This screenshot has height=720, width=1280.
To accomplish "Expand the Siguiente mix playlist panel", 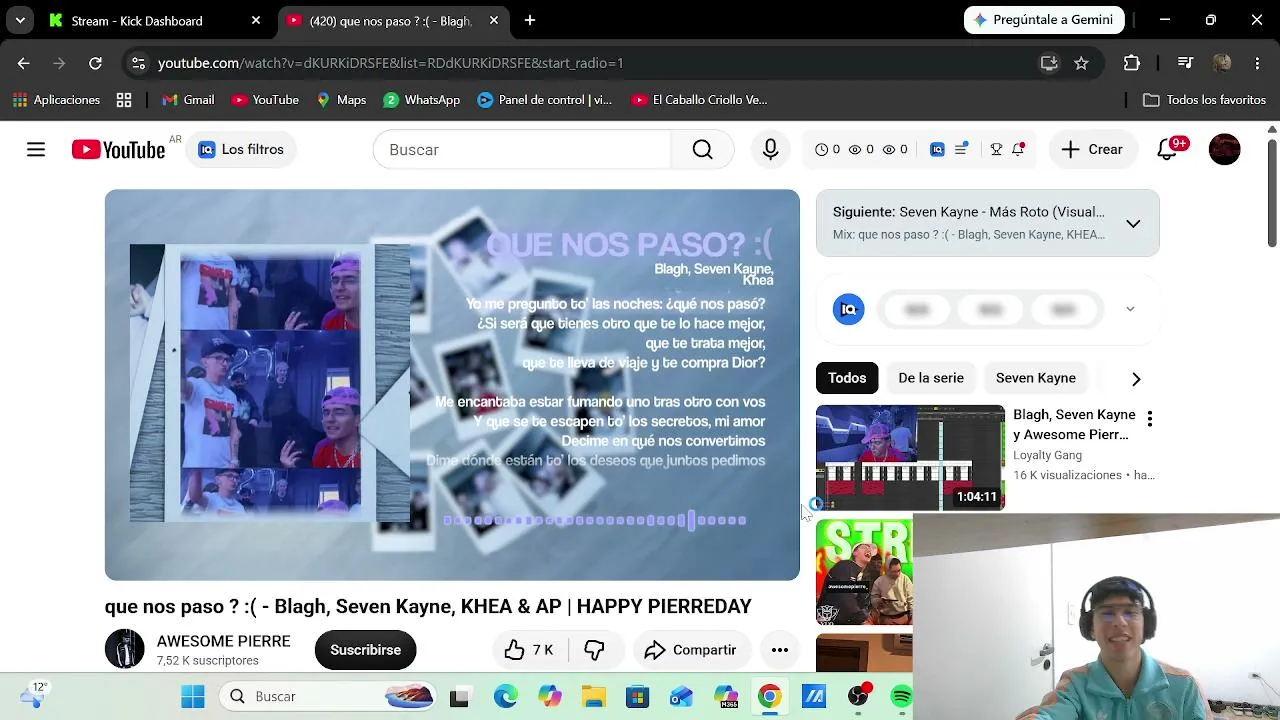I will coord(1133,224).
